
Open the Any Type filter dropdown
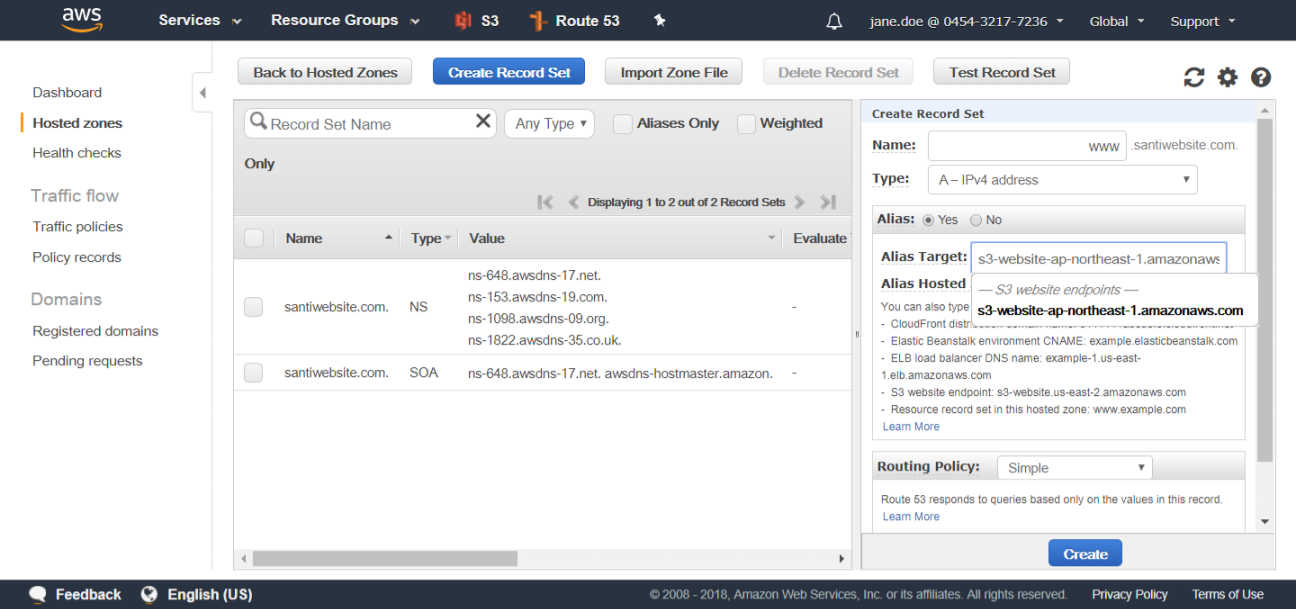549,124
